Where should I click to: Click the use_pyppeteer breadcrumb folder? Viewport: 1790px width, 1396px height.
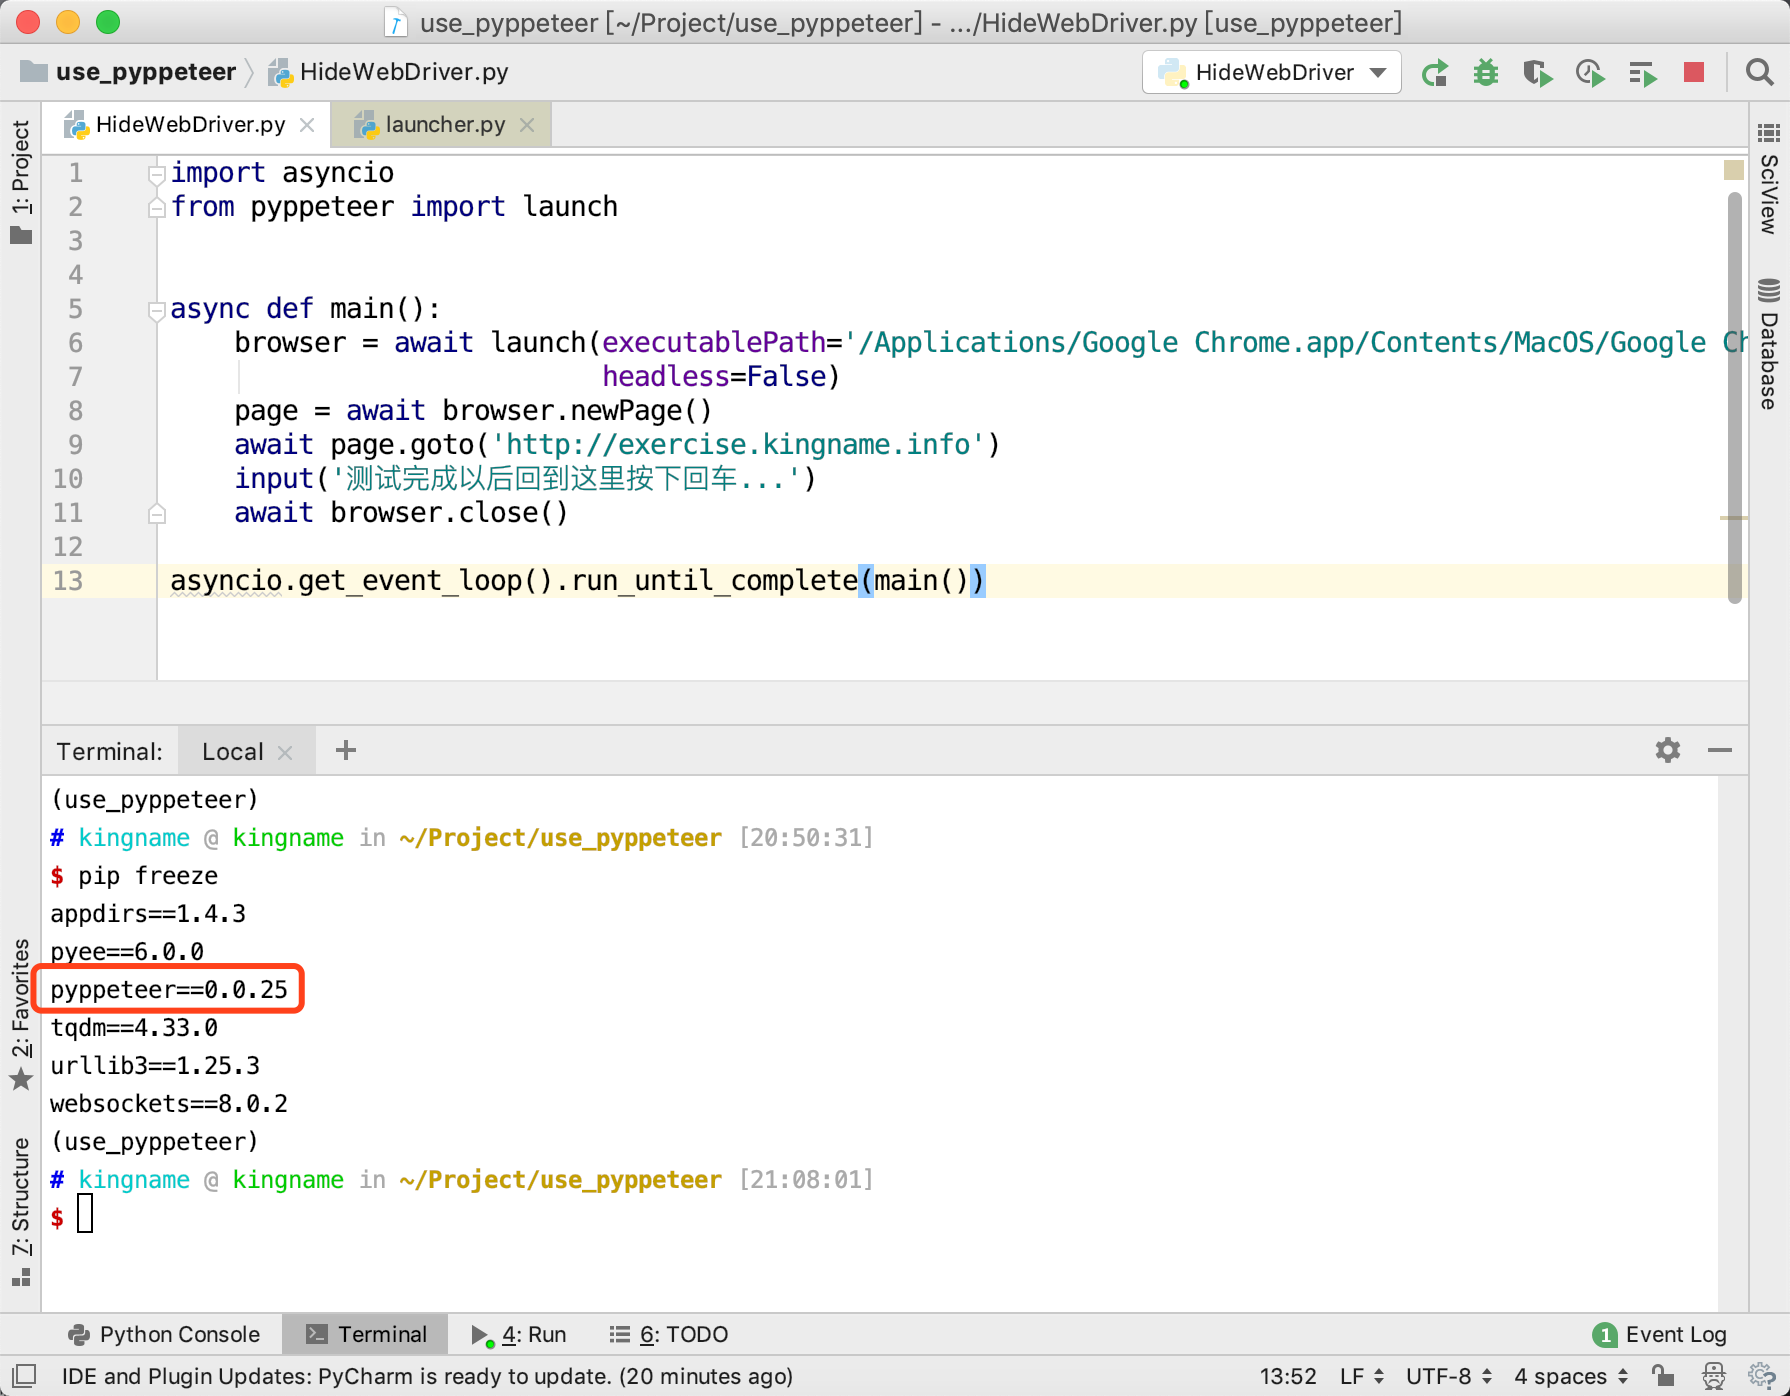point(129,72)
